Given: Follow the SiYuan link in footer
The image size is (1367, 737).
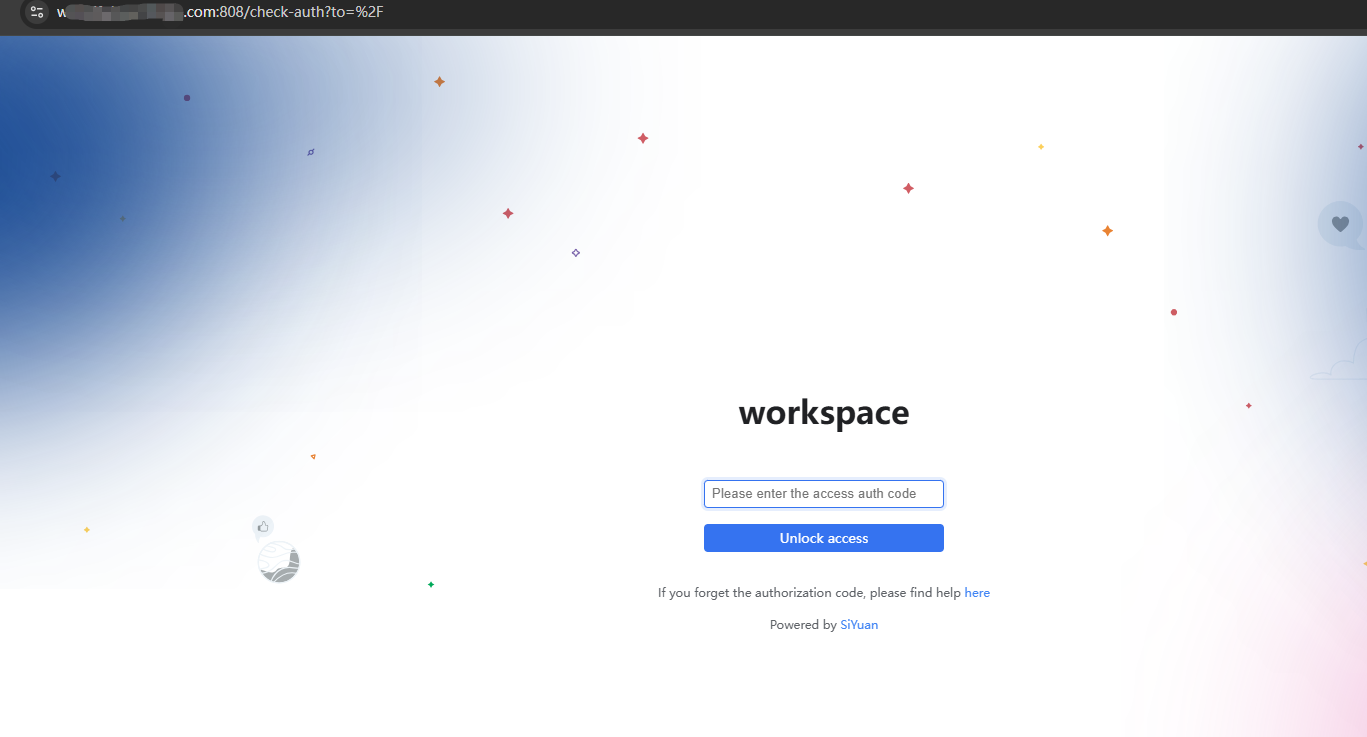Looking at the screenshot, I should point(859,625).
